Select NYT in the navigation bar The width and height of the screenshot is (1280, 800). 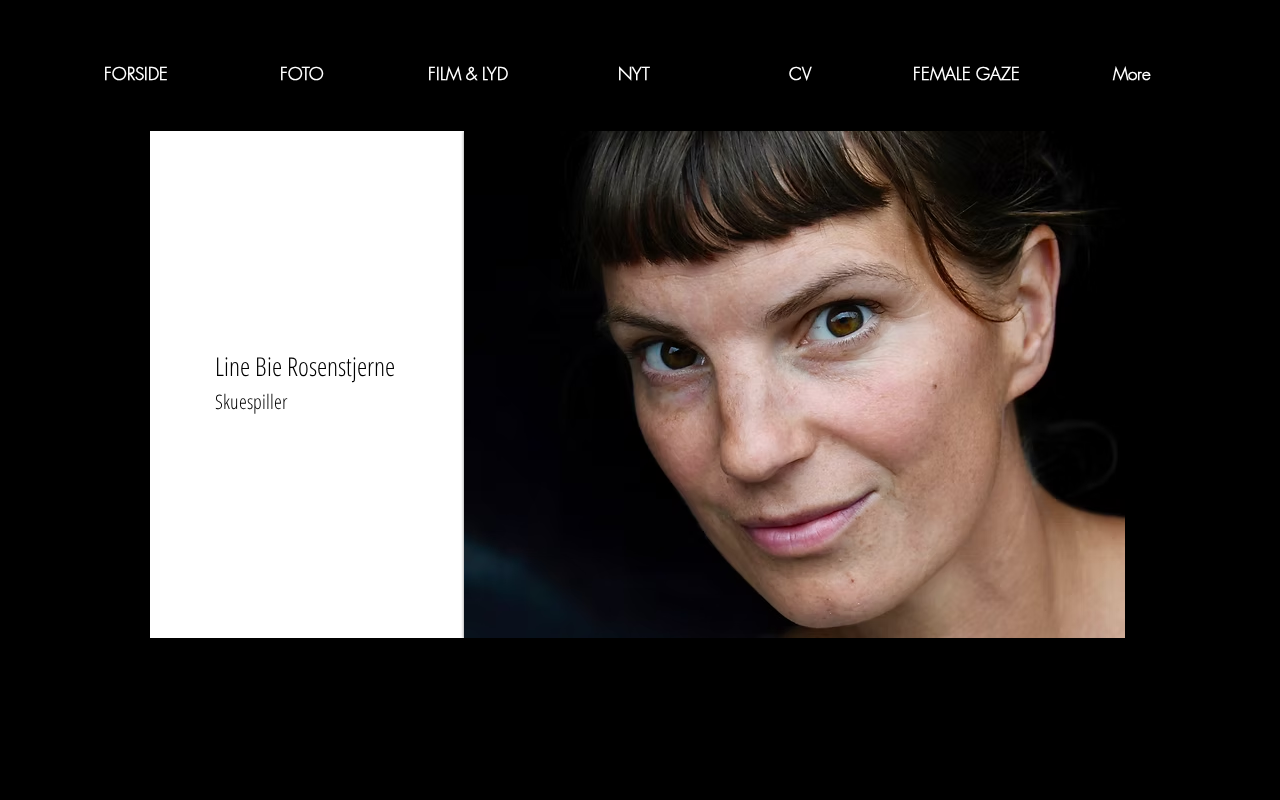click(633, 74)
